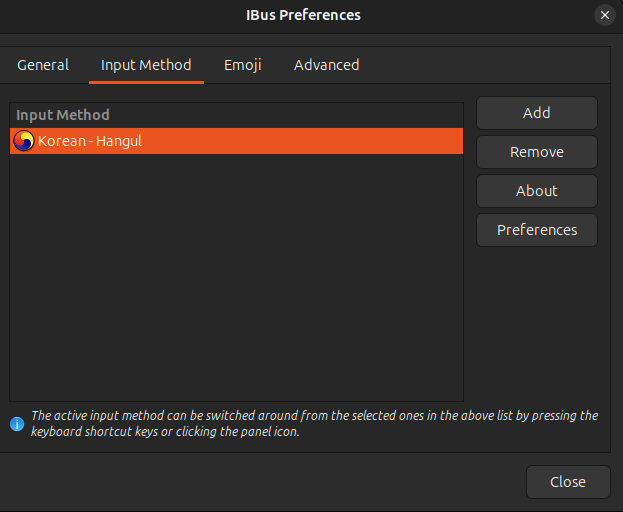Select the Input Method tab
This screenshot has height=512, width=623.
tap(146, 65)
